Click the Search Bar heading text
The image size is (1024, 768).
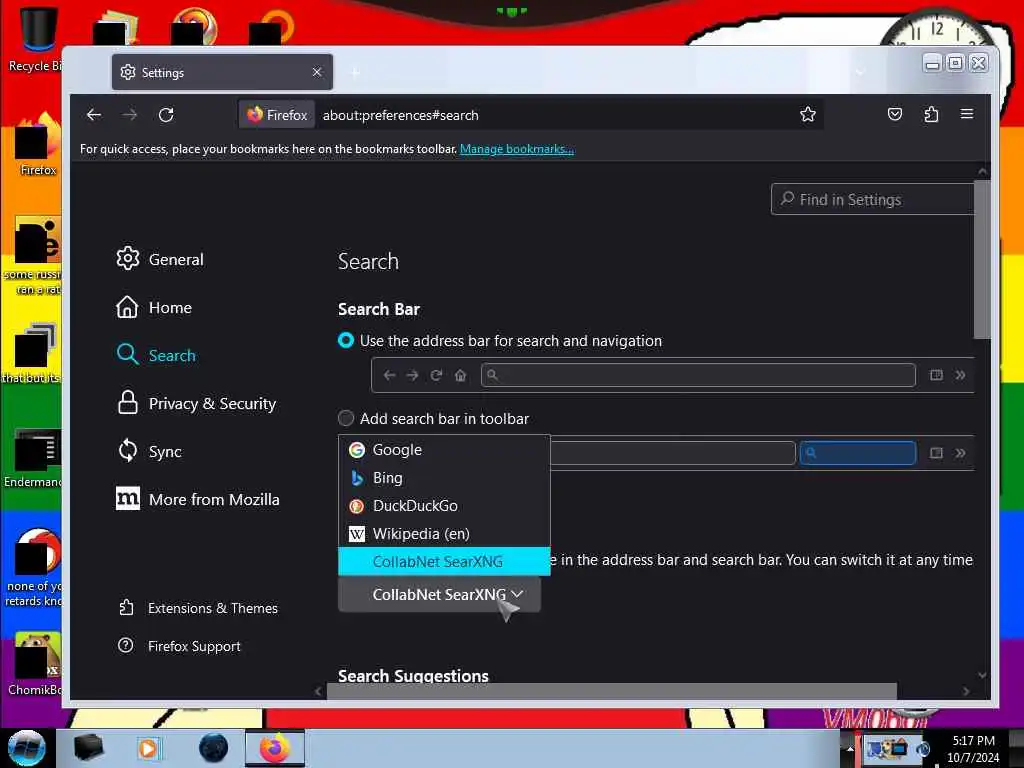tap(379, 309)
